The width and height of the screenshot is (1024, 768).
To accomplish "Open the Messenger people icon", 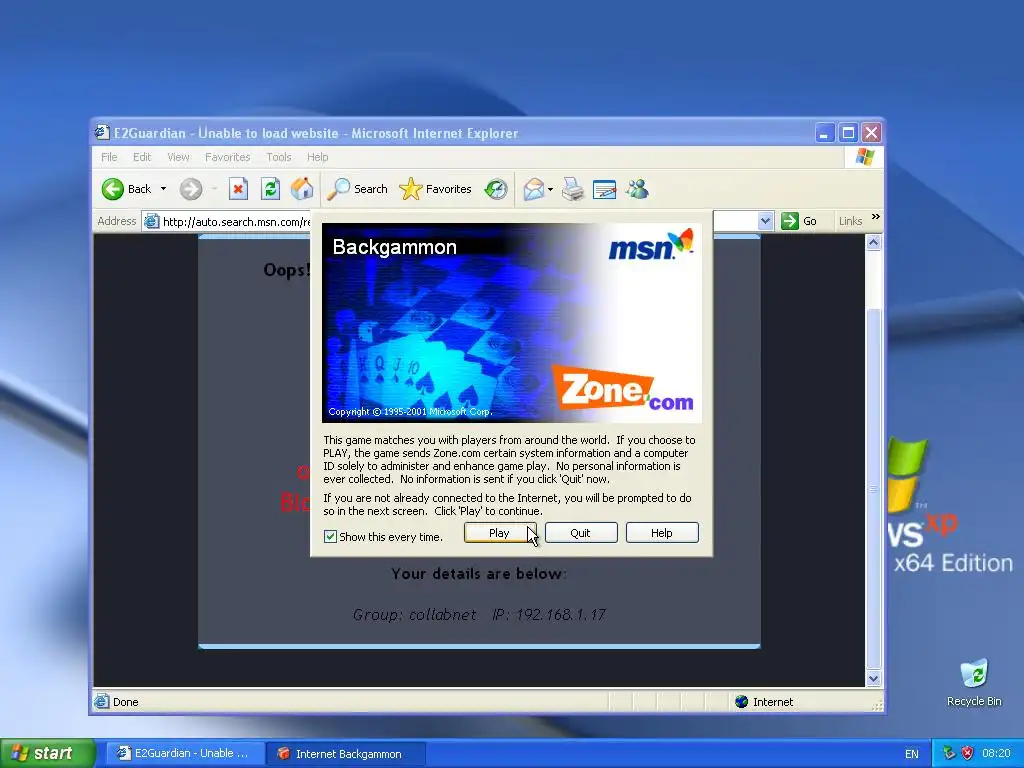I will (637, 189).
